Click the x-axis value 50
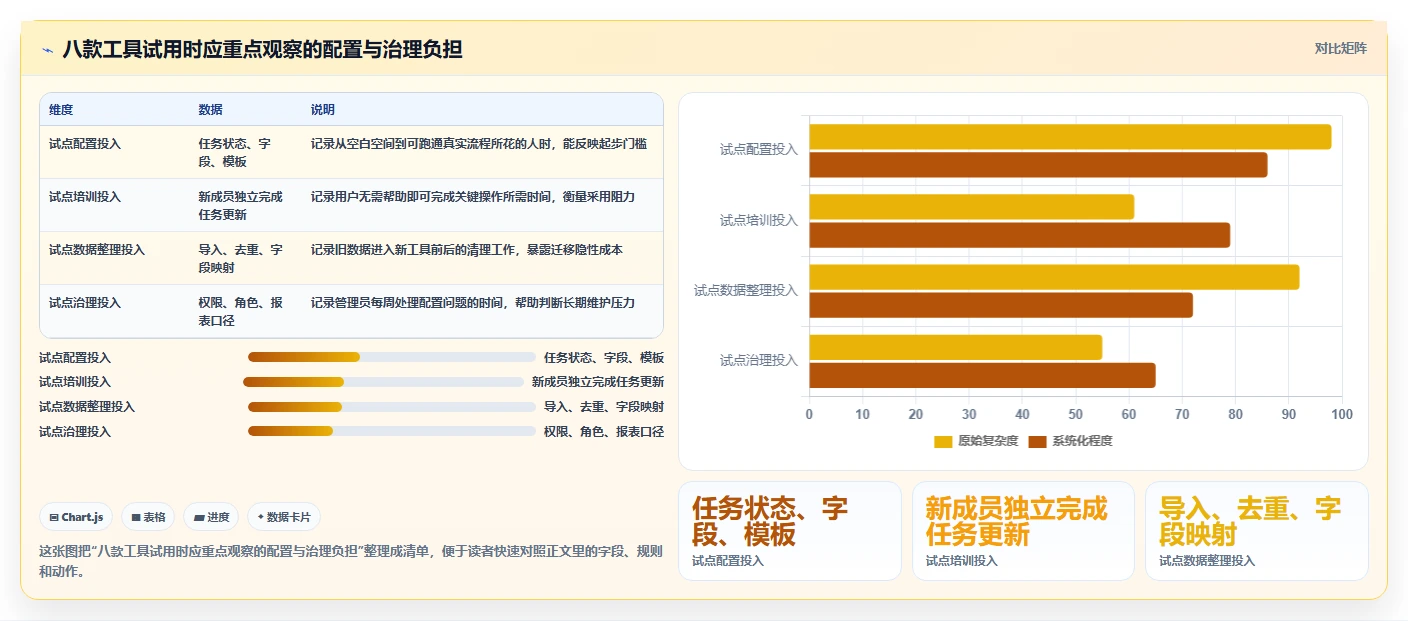This screenshot has width=1408, height=621. click(1075, 415)
